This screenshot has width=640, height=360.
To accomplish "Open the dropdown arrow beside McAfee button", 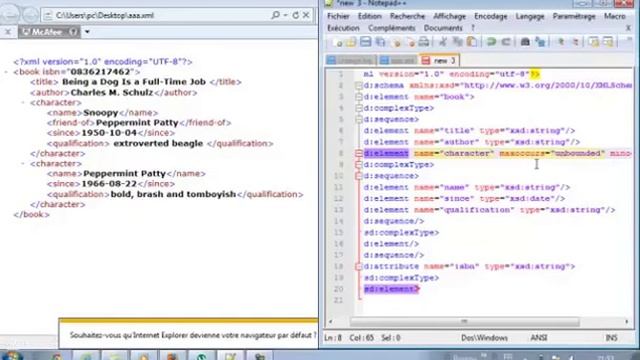I will [87, 31].
